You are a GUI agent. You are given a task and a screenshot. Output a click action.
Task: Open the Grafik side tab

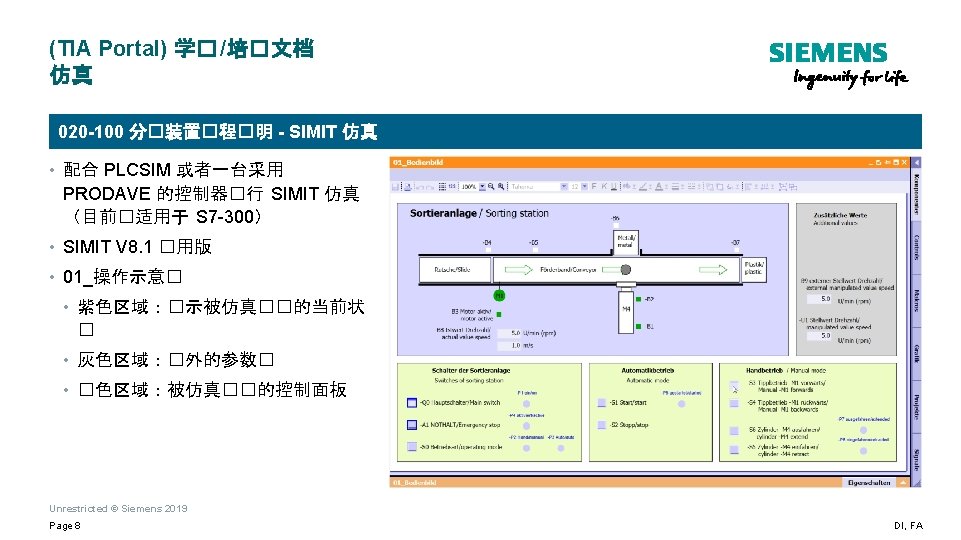click(916, 354)
